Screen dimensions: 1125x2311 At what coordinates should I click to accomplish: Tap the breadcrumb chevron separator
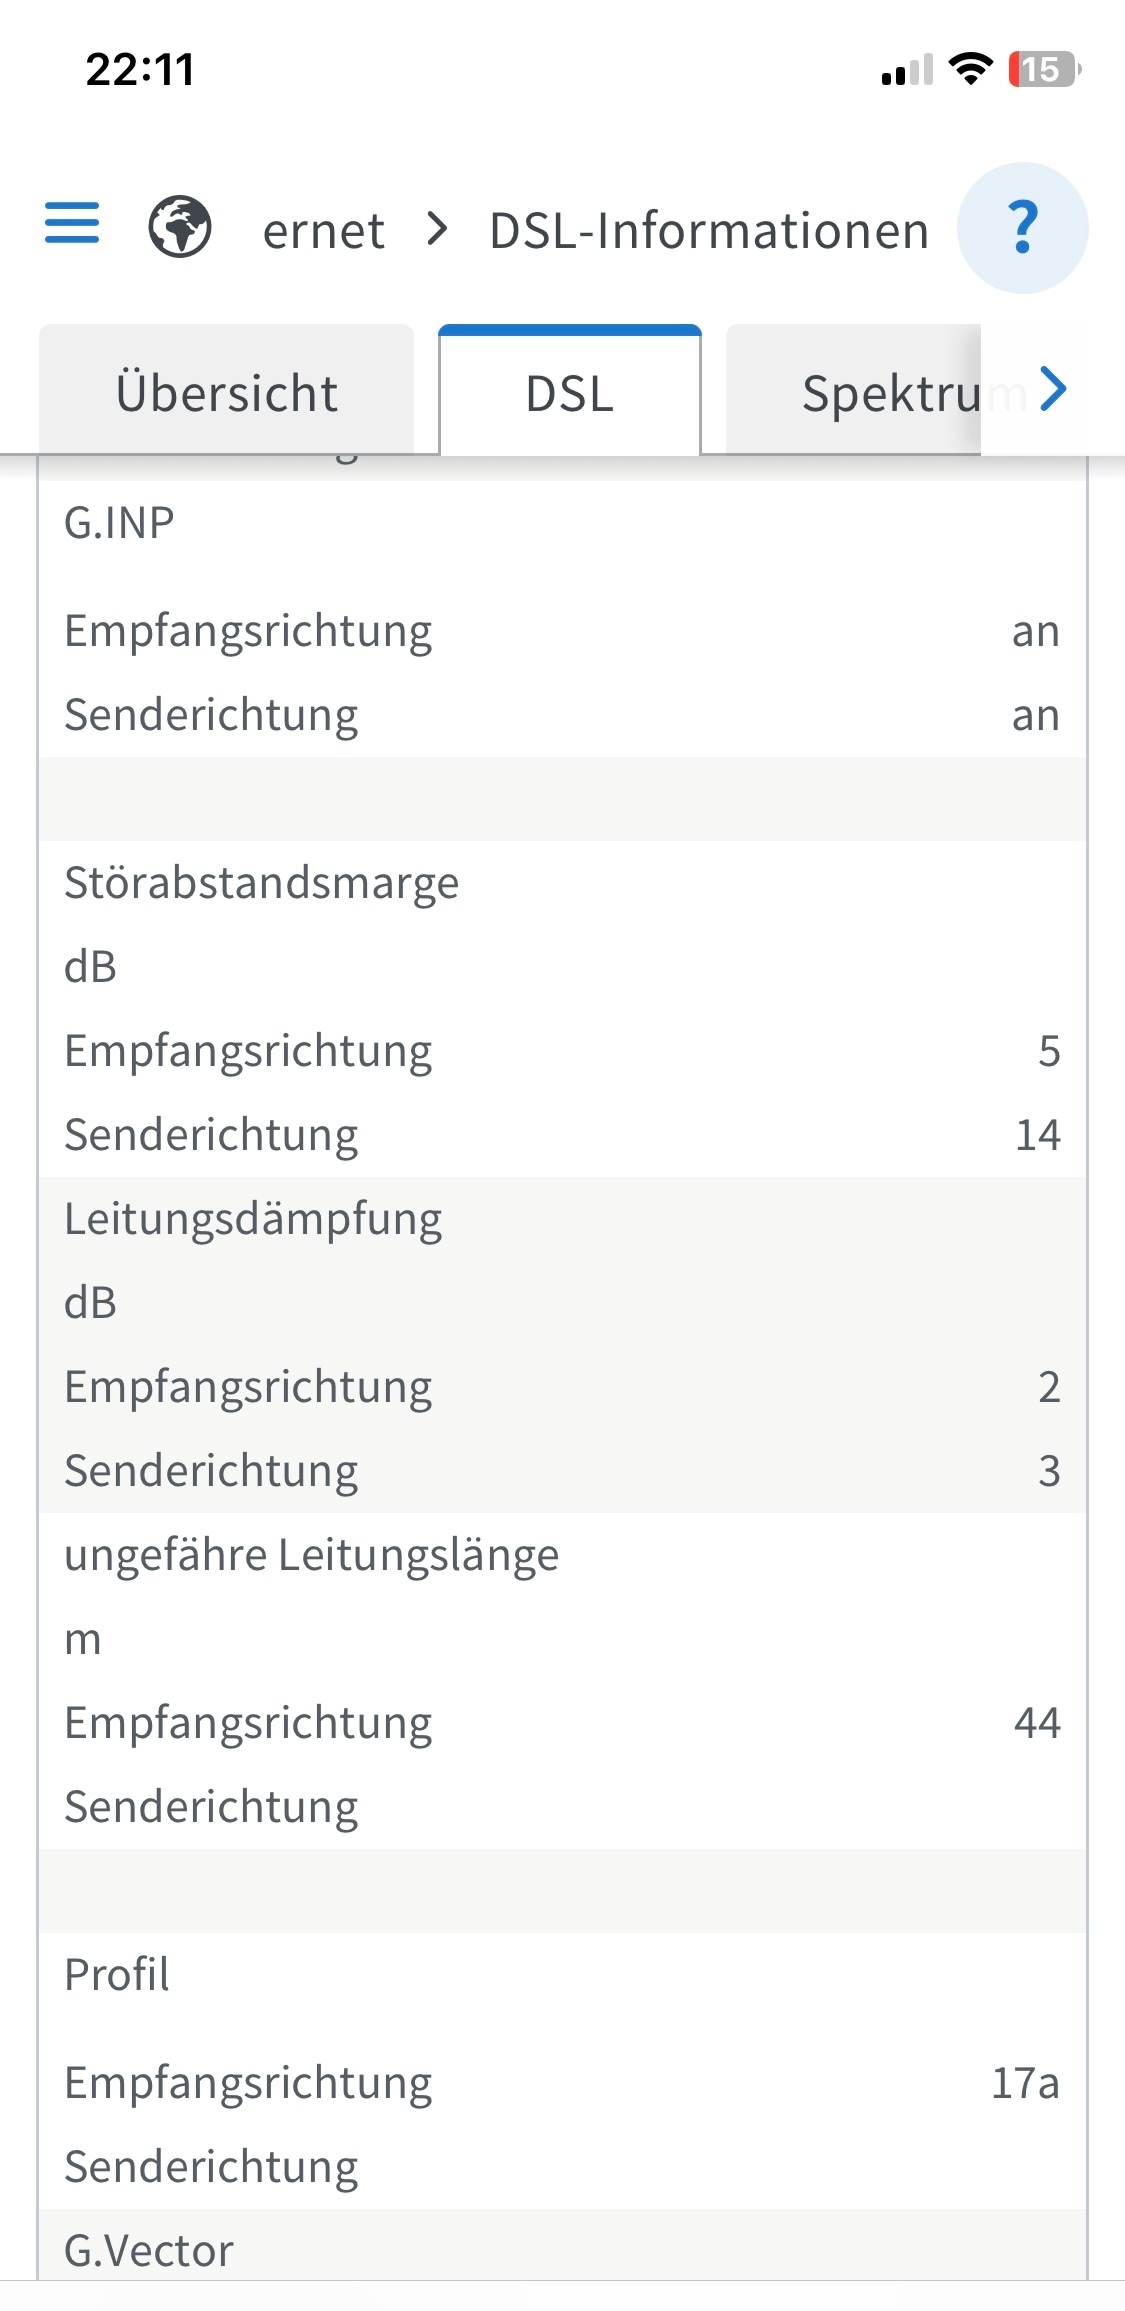click(436, 229)
